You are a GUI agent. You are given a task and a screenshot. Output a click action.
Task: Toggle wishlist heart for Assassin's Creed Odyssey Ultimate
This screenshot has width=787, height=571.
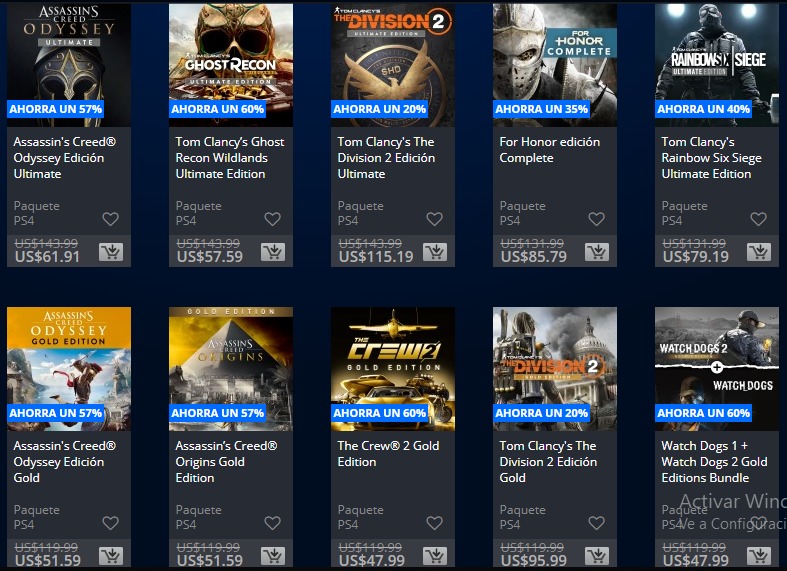click(x=110, y=219)
